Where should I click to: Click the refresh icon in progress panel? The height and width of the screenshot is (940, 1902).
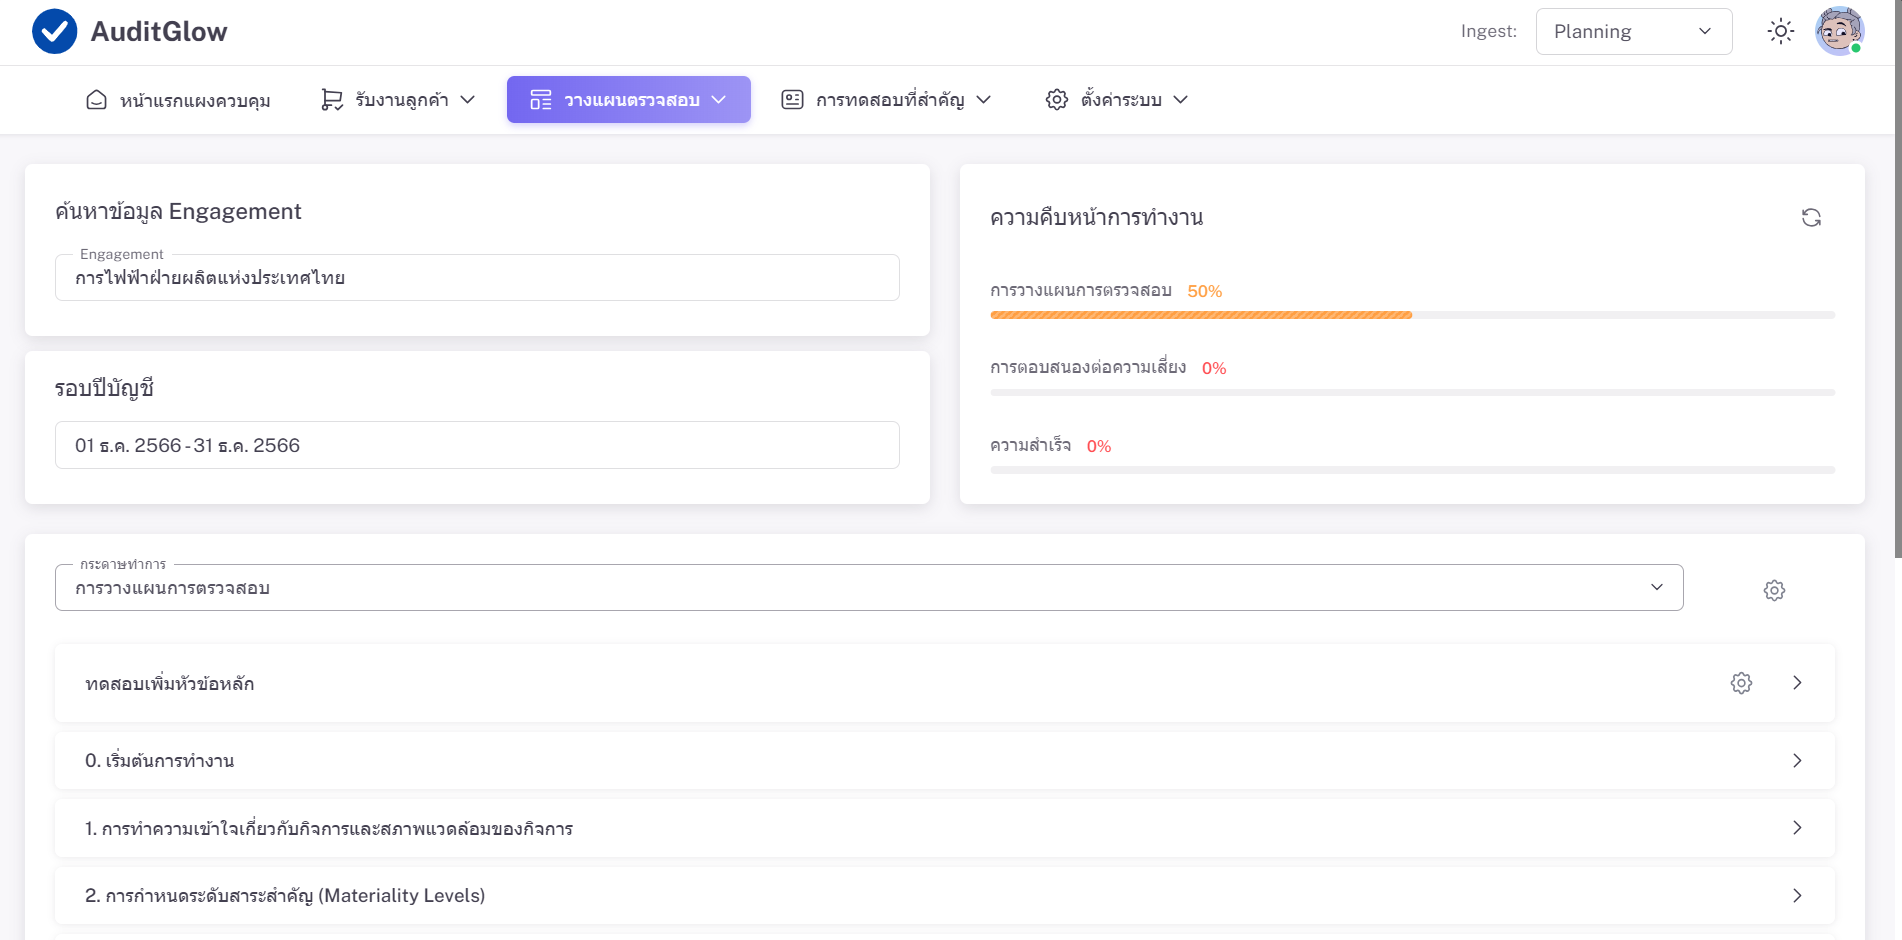point(1811,218)
